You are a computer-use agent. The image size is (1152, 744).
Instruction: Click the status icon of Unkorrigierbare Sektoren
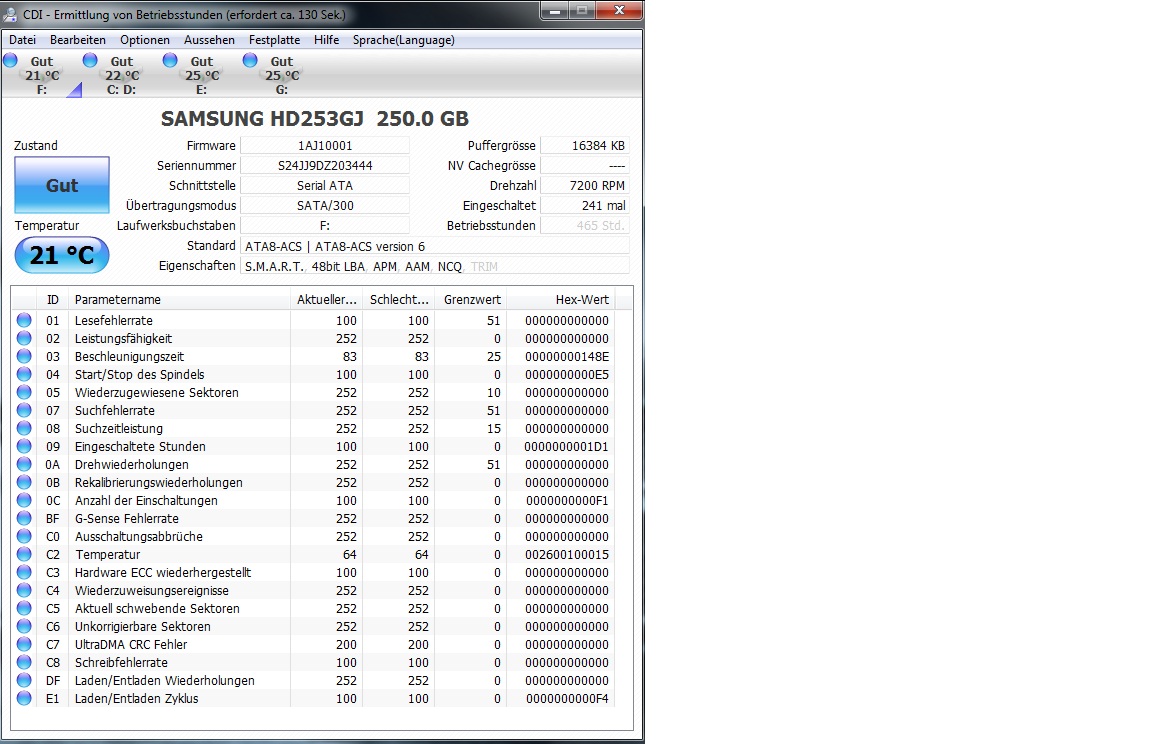click(x=24, y=626)
